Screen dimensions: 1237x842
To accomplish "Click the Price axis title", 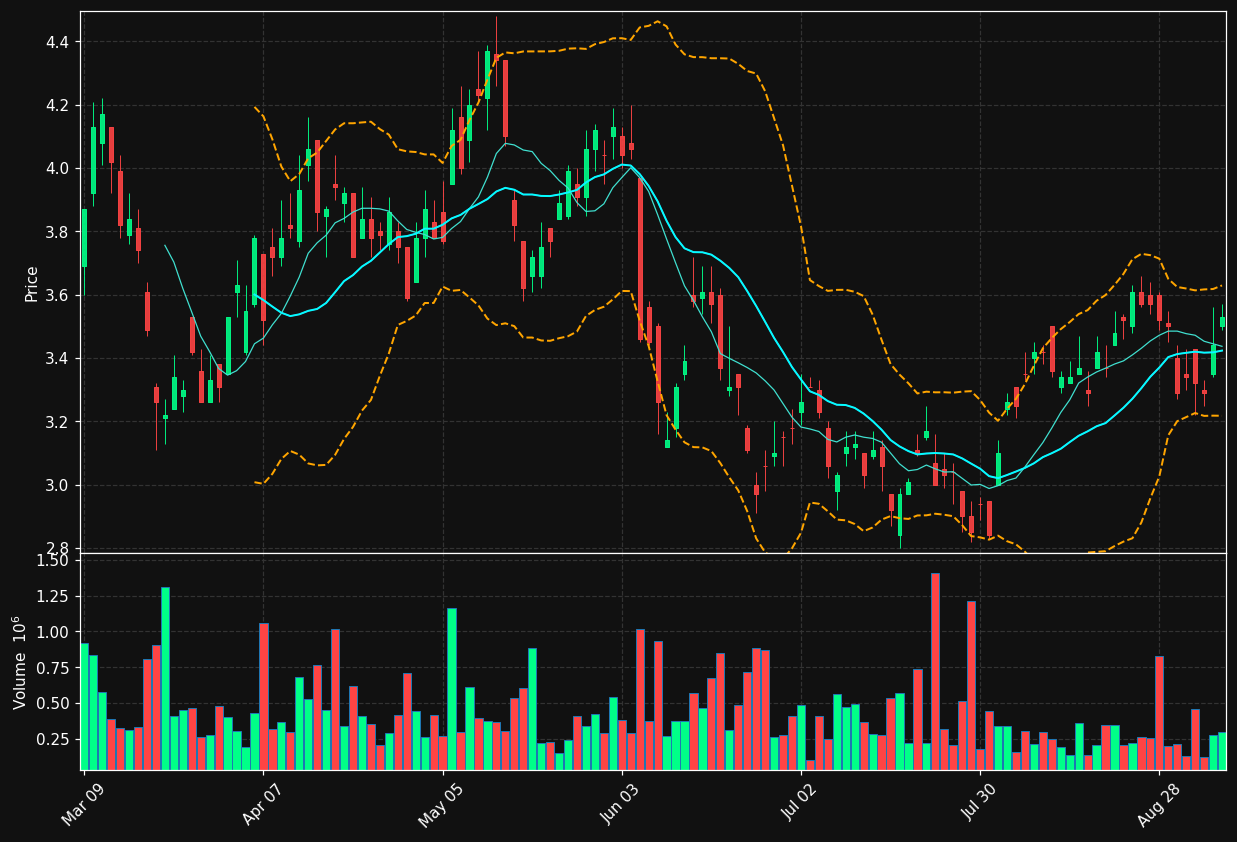I will click(32, 283).
